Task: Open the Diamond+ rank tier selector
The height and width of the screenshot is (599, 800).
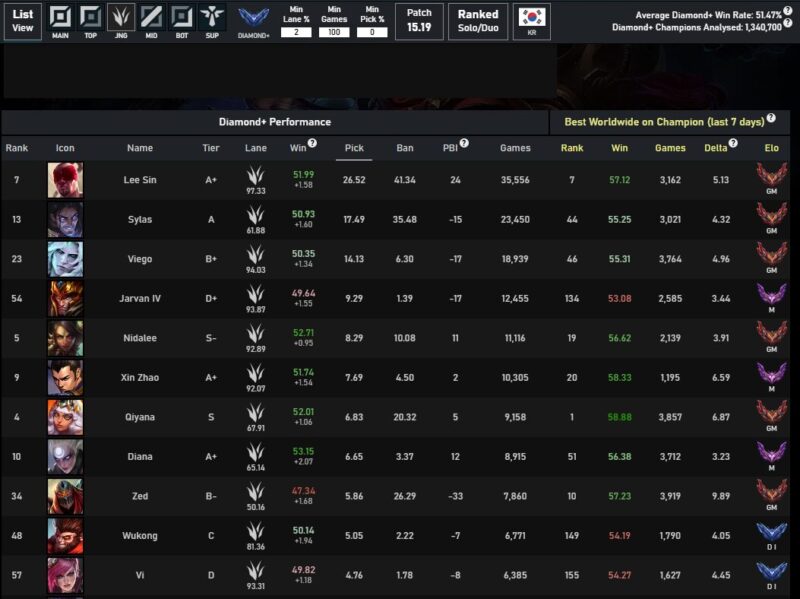Action: (x=253, y=20)
